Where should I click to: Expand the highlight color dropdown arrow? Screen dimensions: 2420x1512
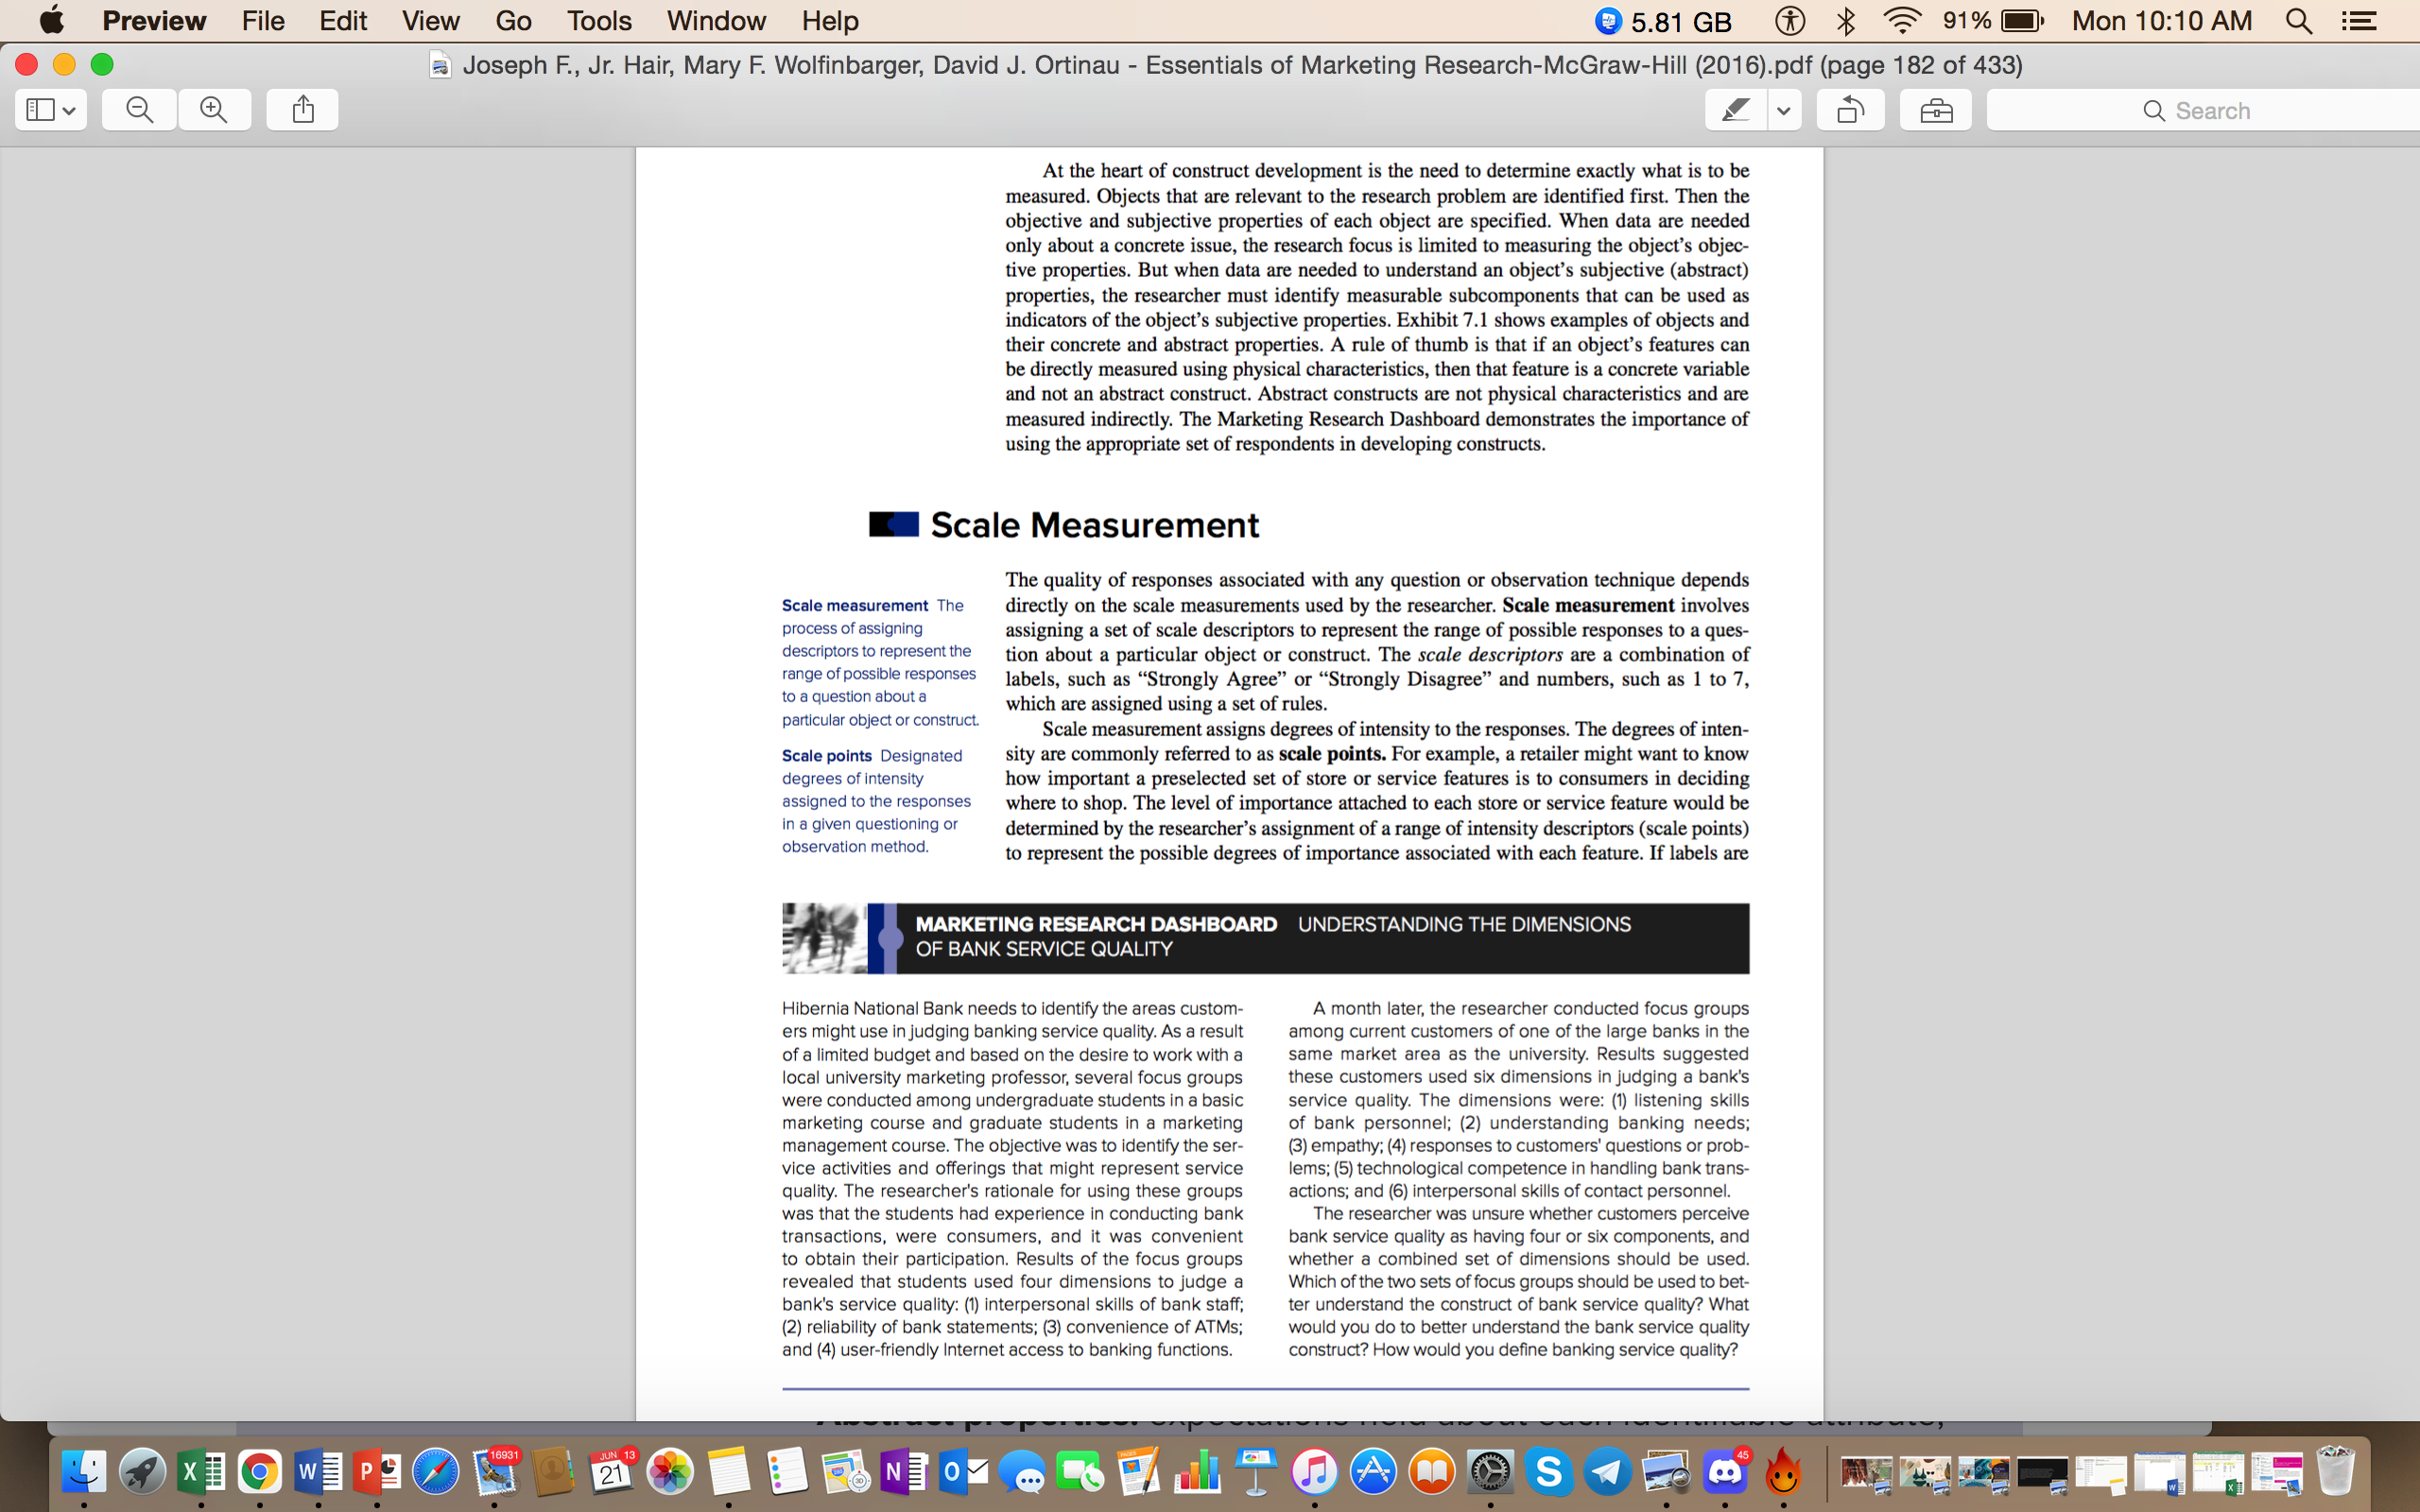point(1784,110)
